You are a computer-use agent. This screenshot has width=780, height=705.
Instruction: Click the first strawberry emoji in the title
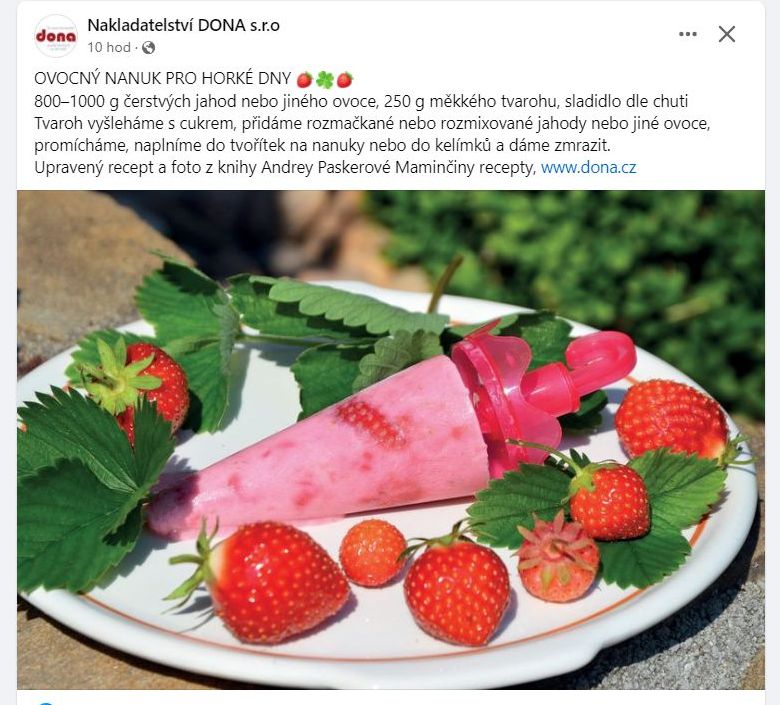(x=304, y=79)
